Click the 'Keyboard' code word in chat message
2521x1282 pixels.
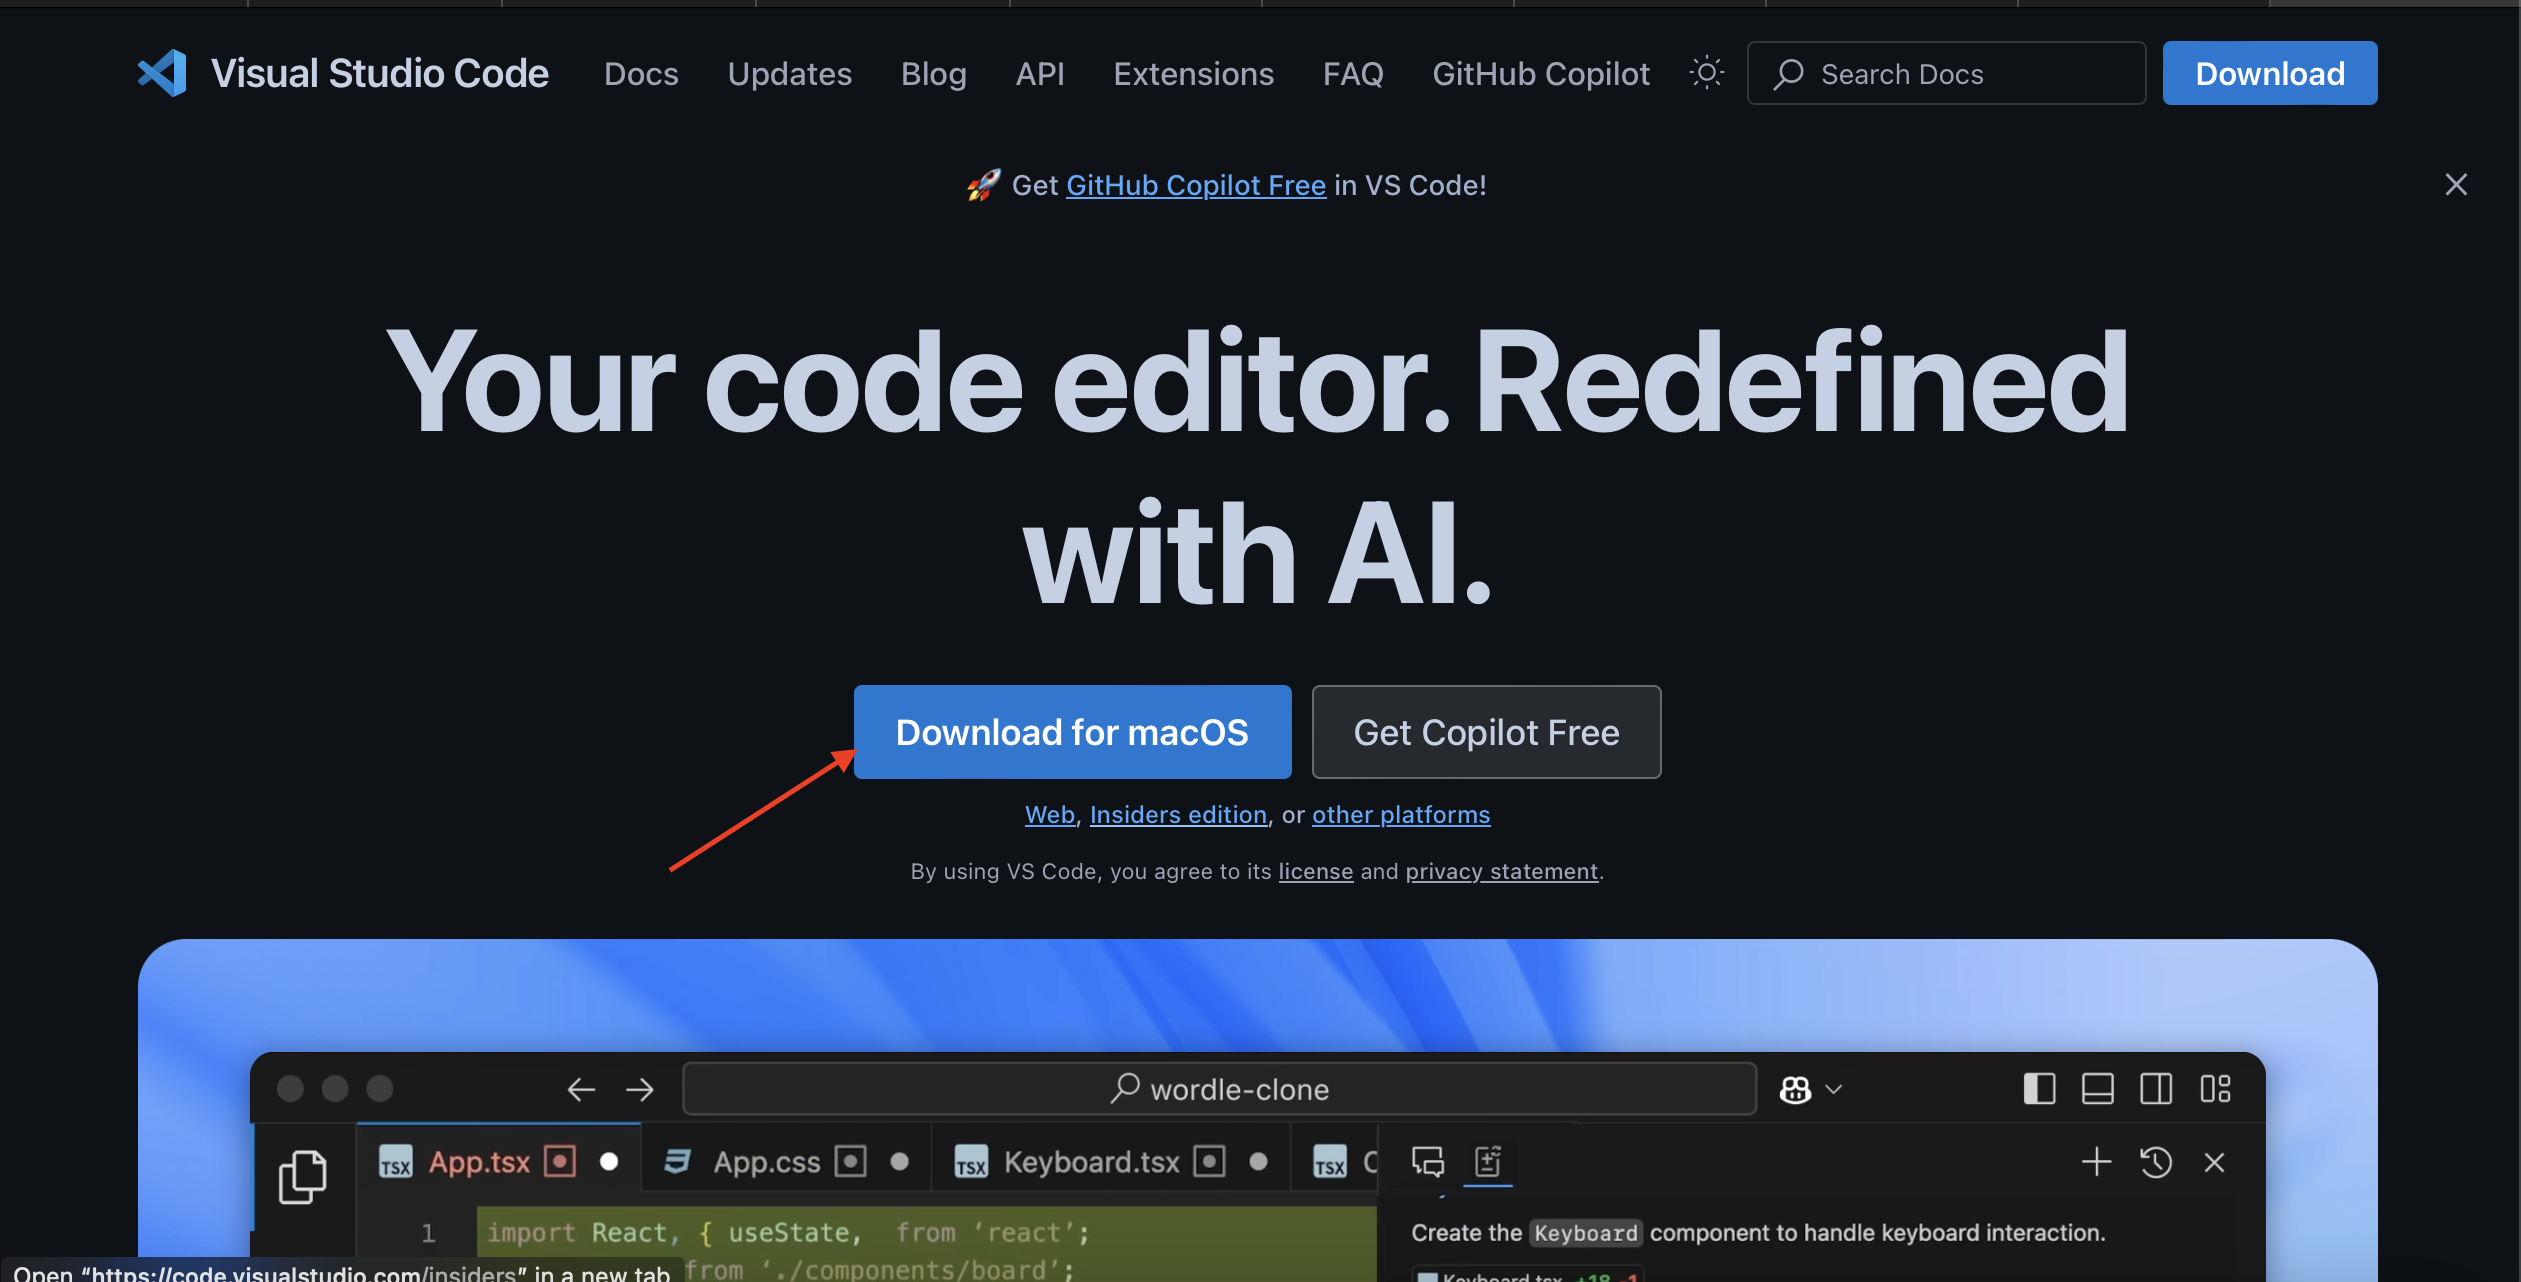click(x=1585, y=1233)
